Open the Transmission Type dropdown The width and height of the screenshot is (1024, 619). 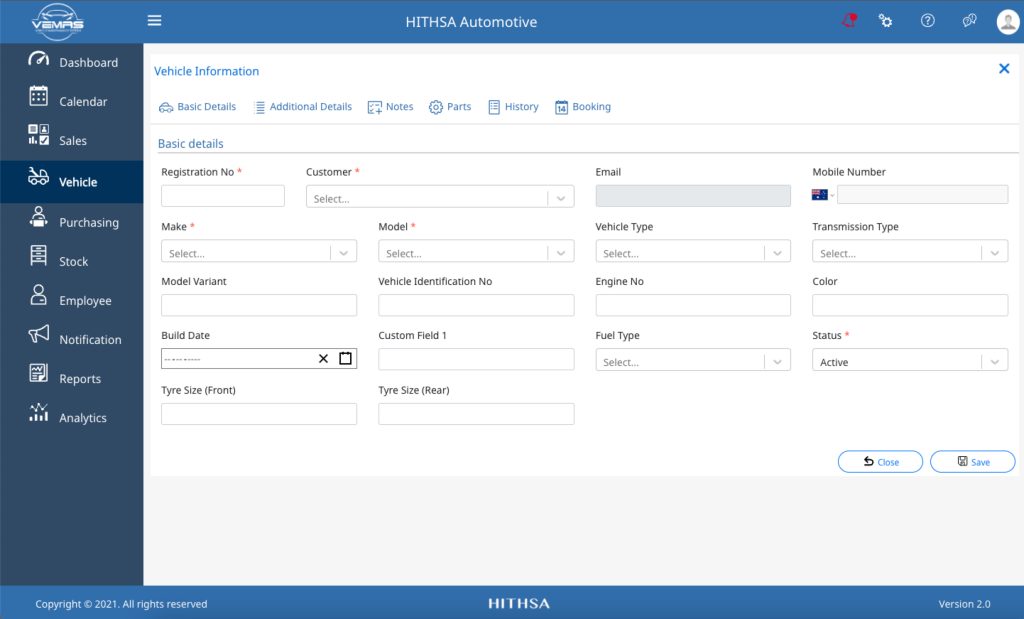(910, 252)
